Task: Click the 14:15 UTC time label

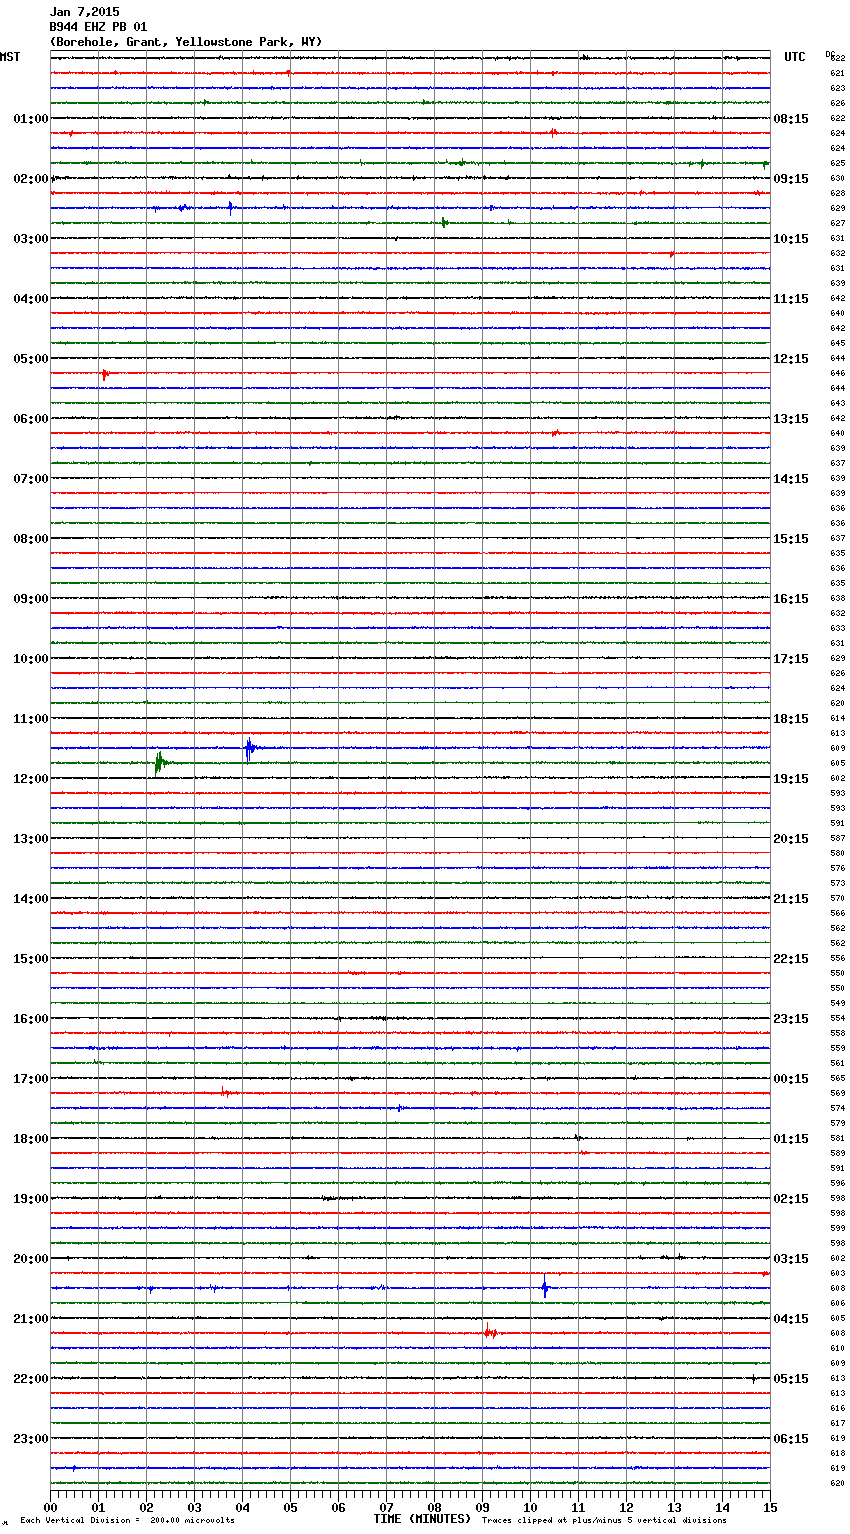Action: (791, 479)
